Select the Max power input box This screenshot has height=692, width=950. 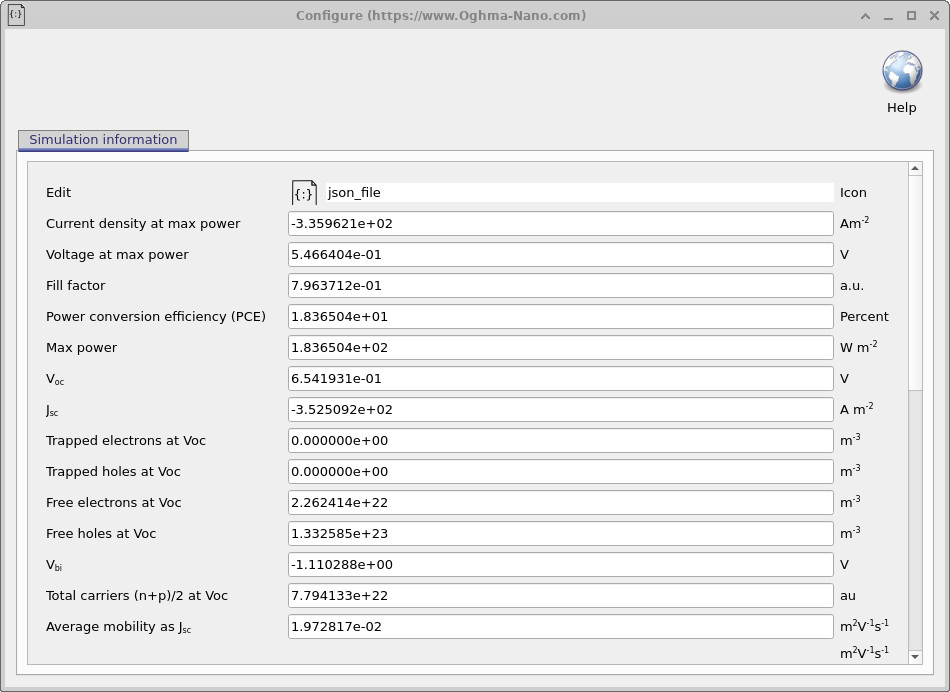click(x=560, y=348)
